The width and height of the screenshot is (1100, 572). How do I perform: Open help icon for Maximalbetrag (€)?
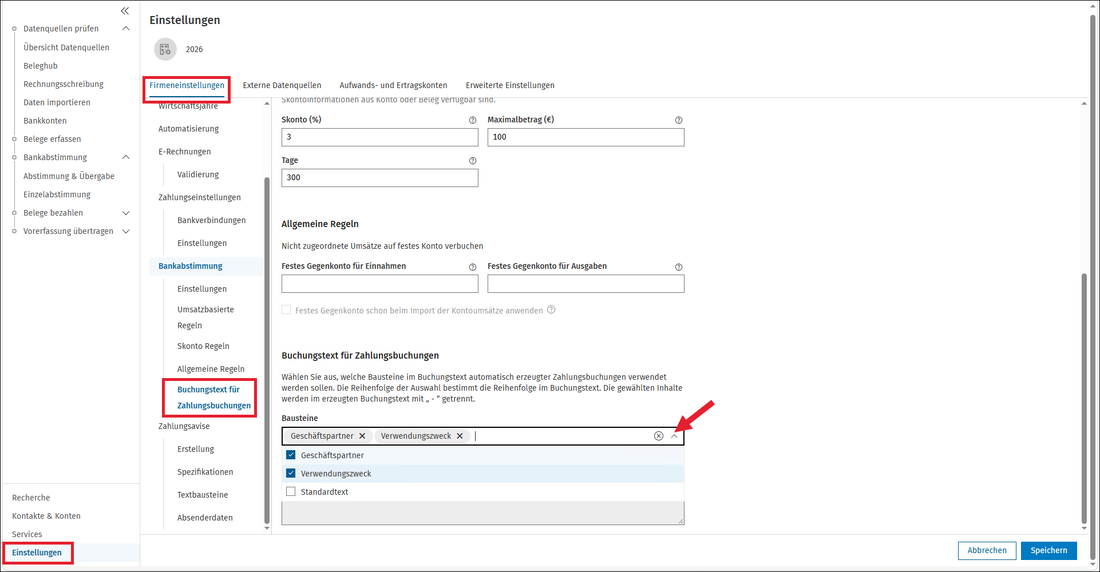pos(678,120)
